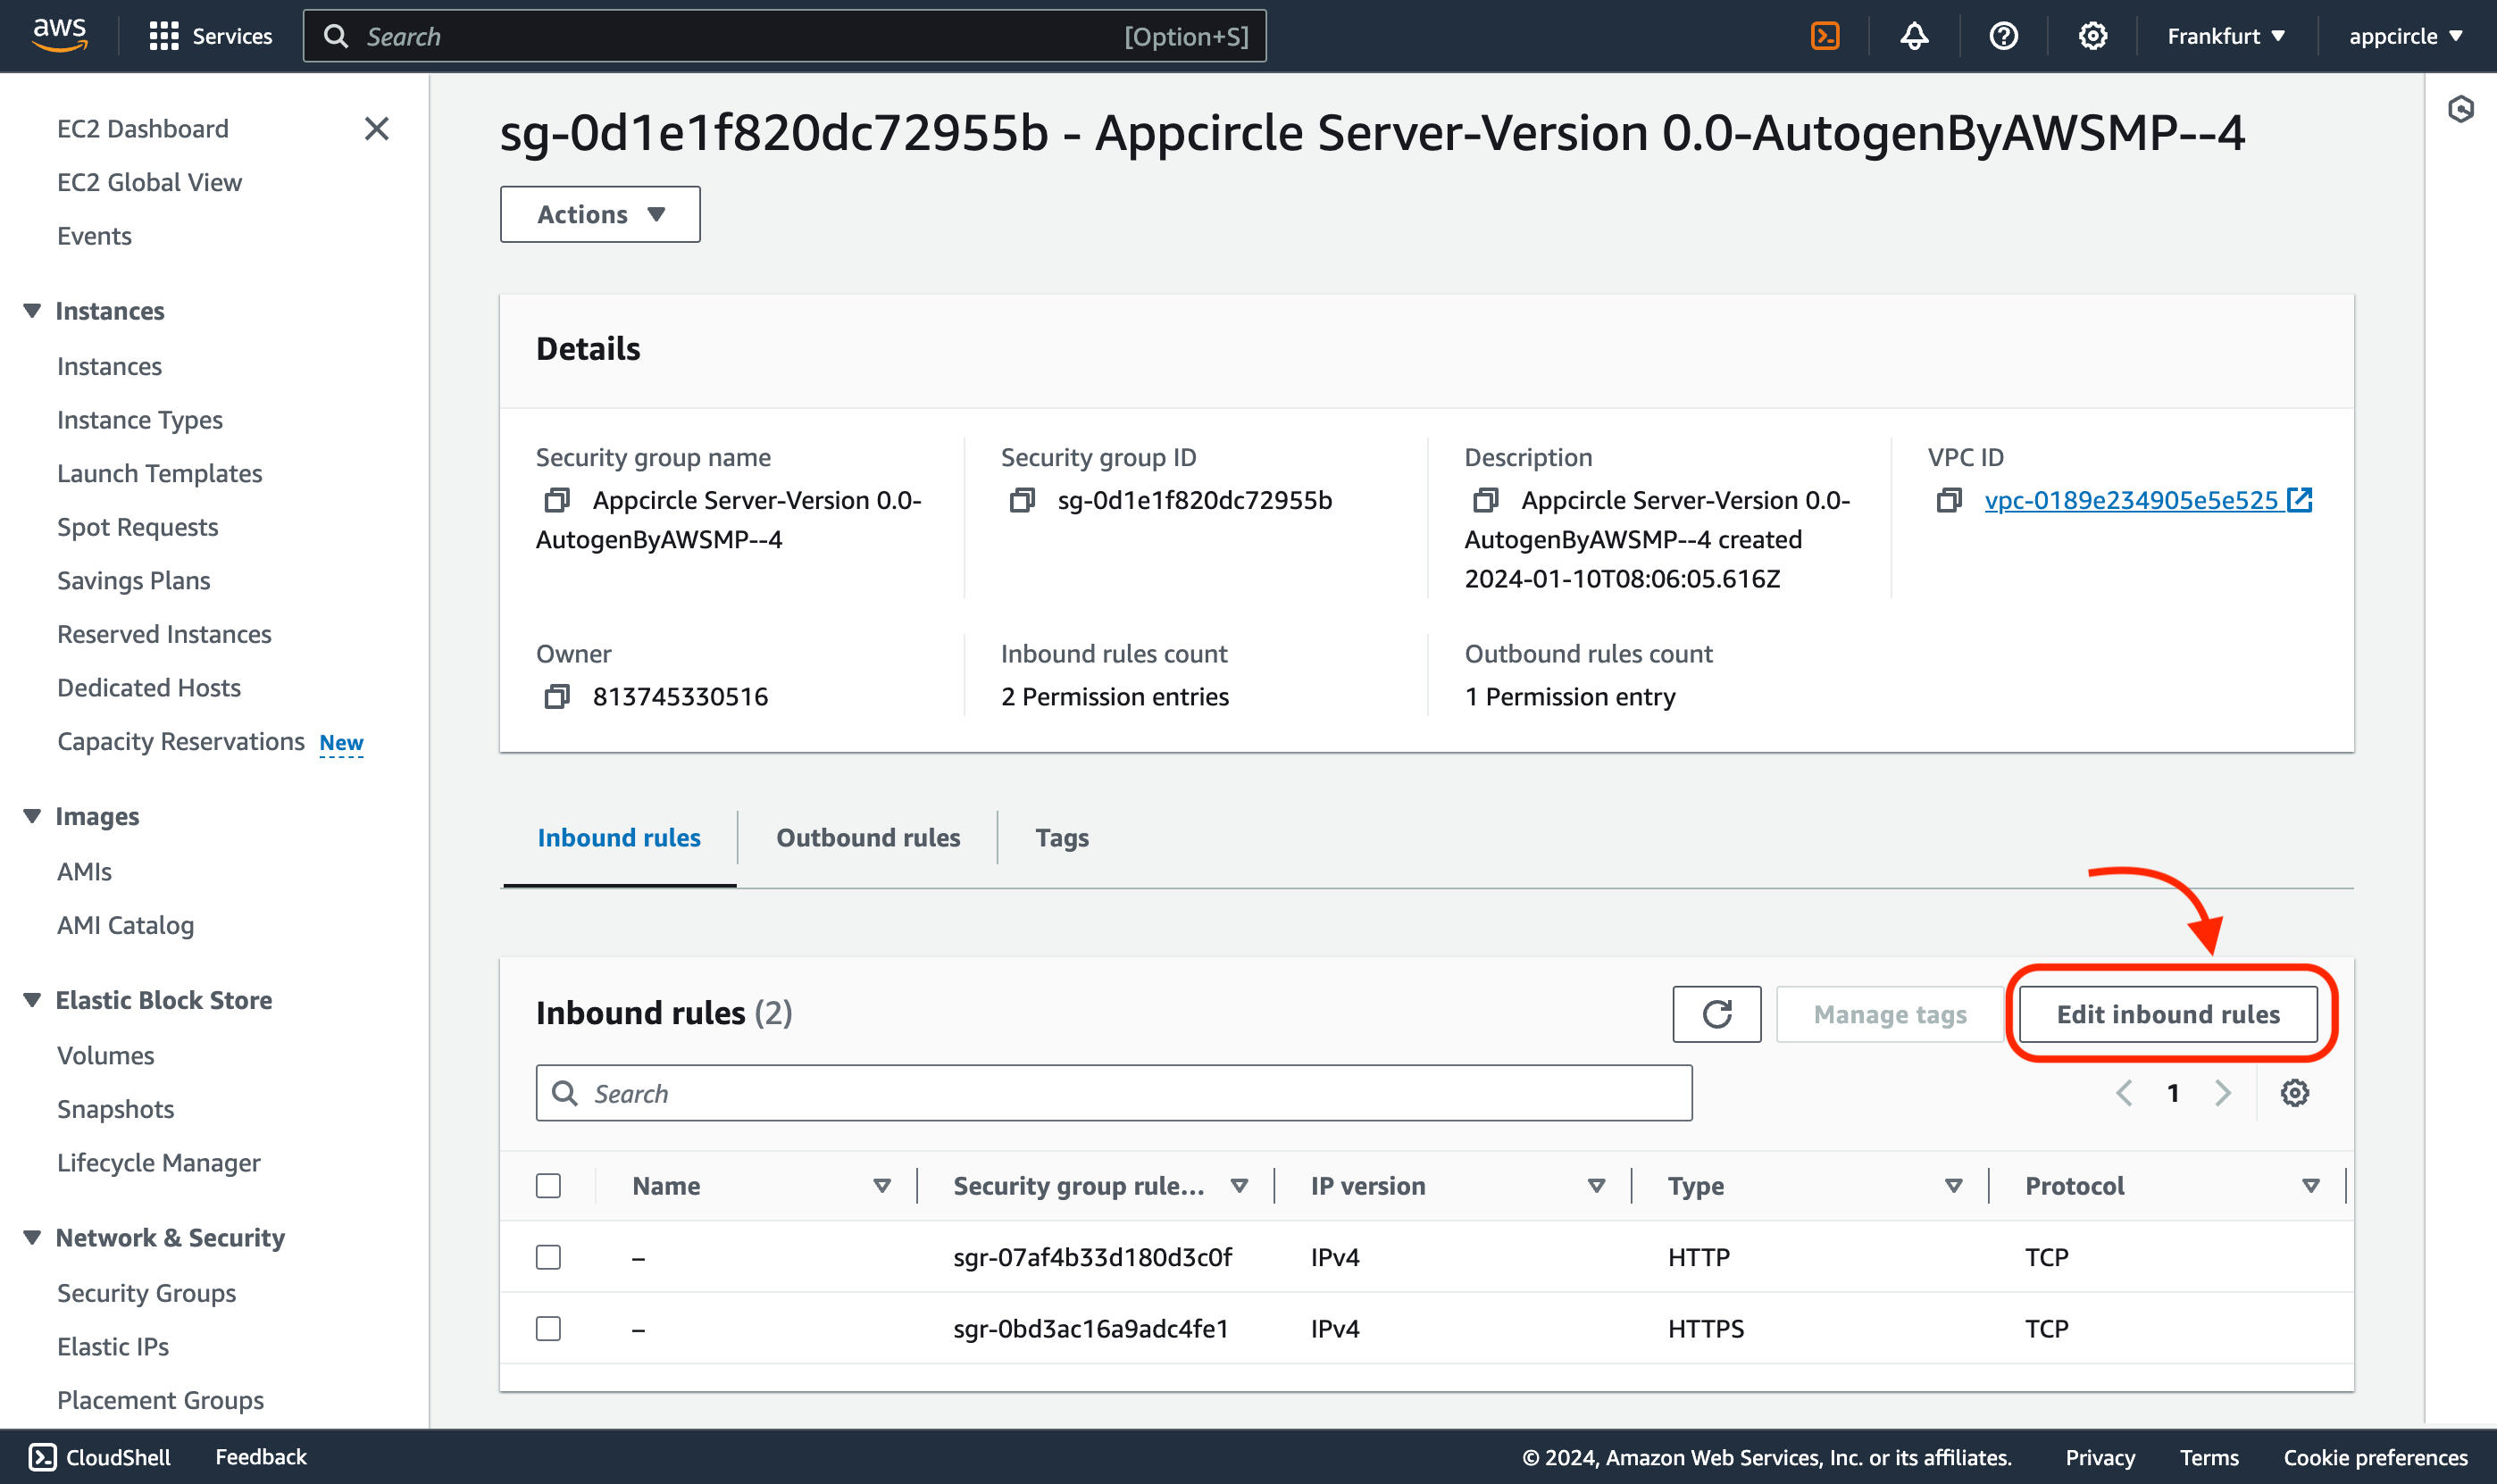Sort by the Protocol column

tap(2310, 1185)
